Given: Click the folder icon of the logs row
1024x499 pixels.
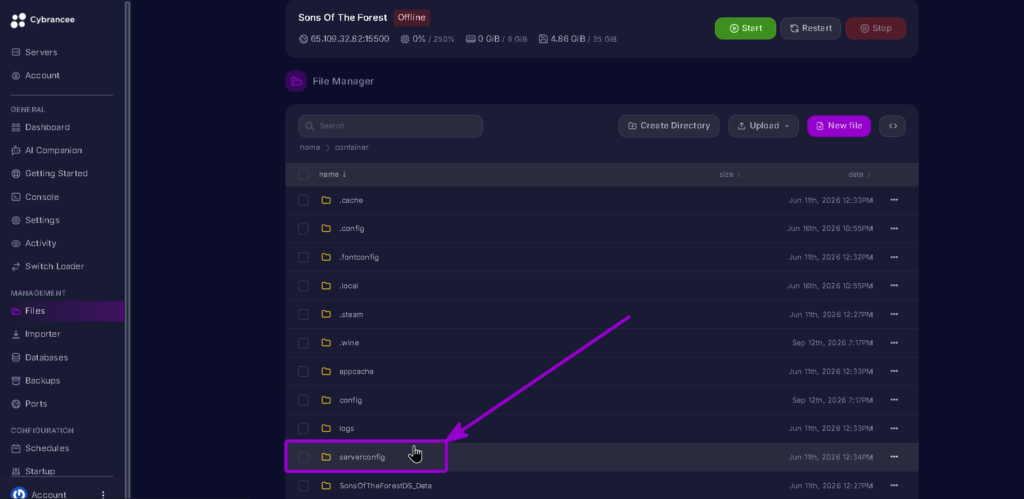Looking at the screenshot, I should (x=327, y=428).
